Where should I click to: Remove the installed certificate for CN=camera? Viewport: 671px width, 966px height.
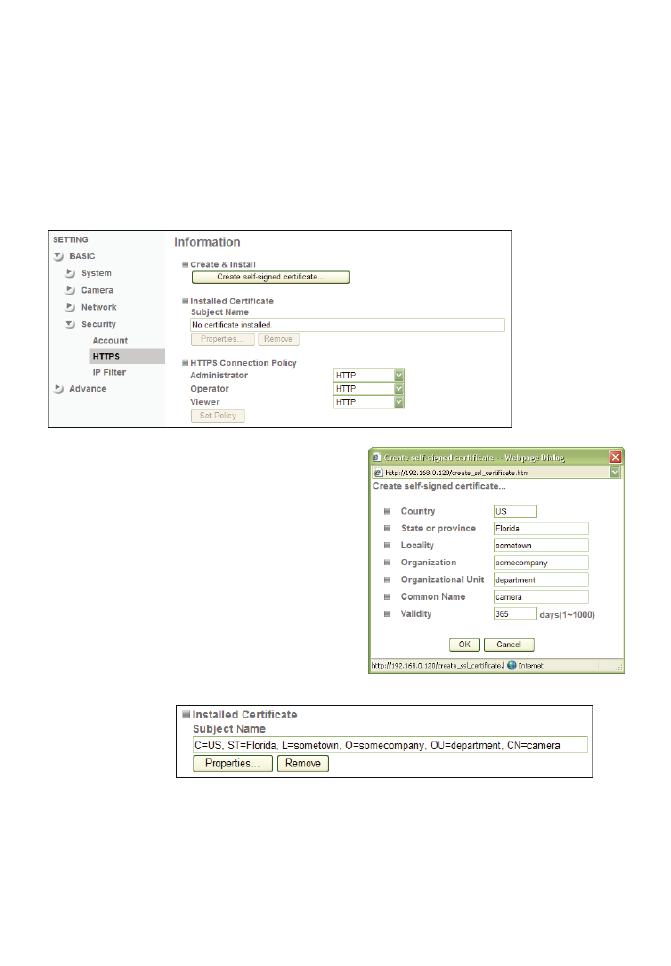pyautogui.click(x=302, y=763)
